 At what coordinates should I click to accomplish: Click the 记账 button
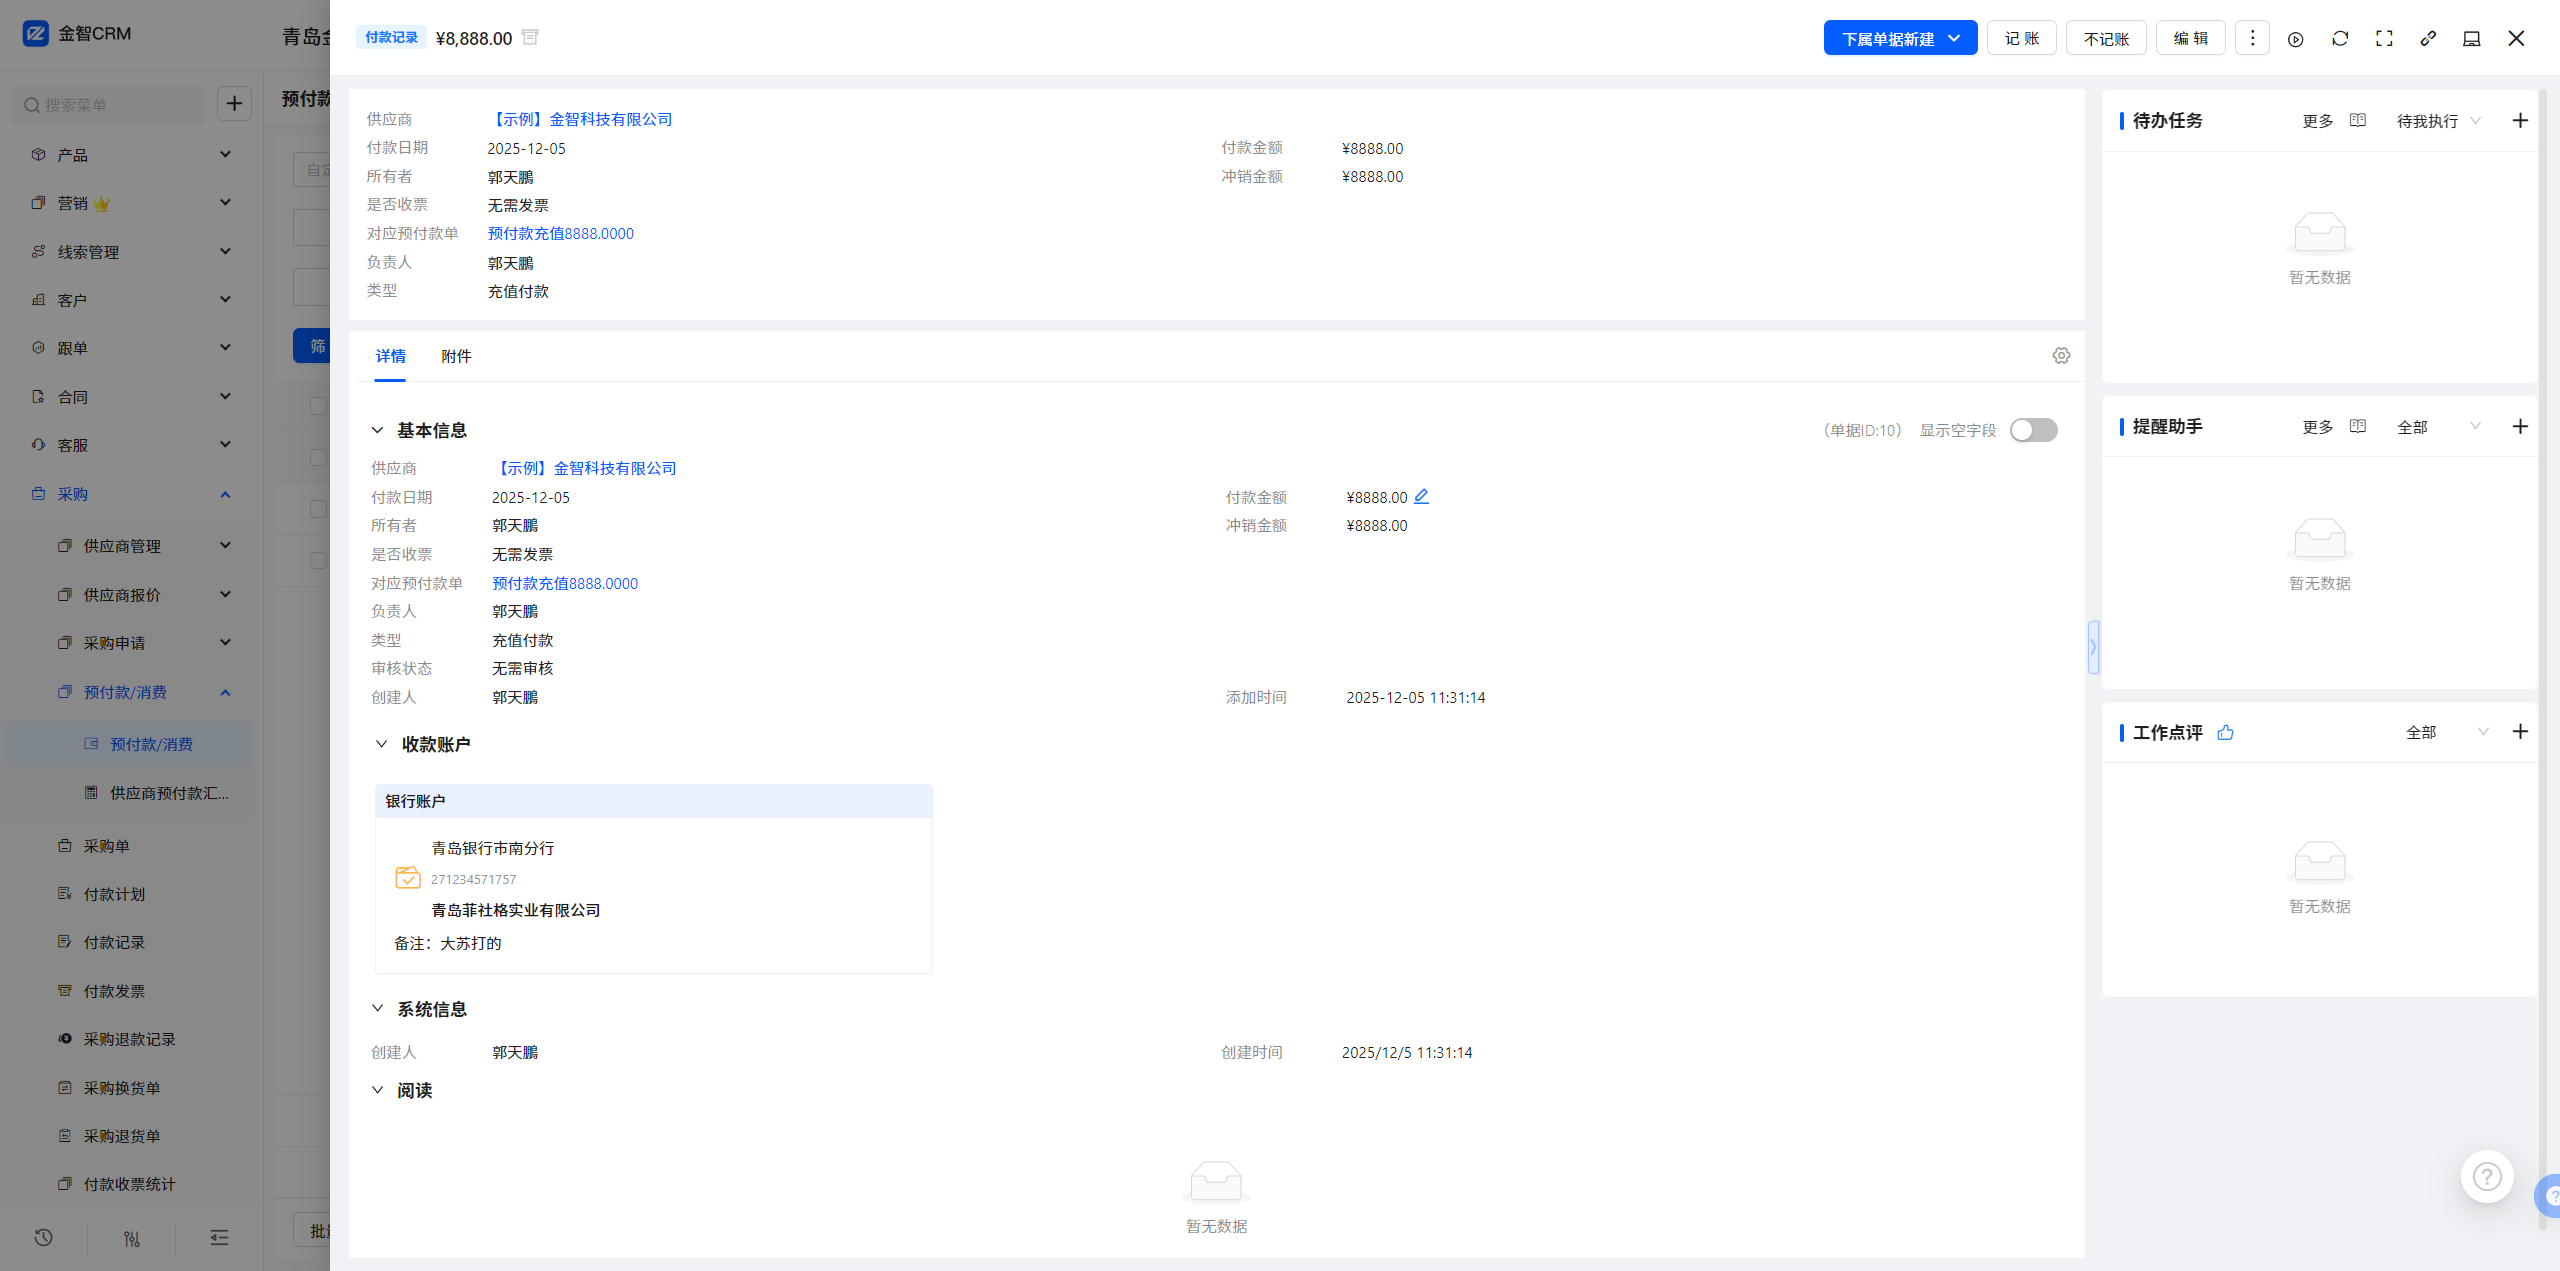(2021, 38)
